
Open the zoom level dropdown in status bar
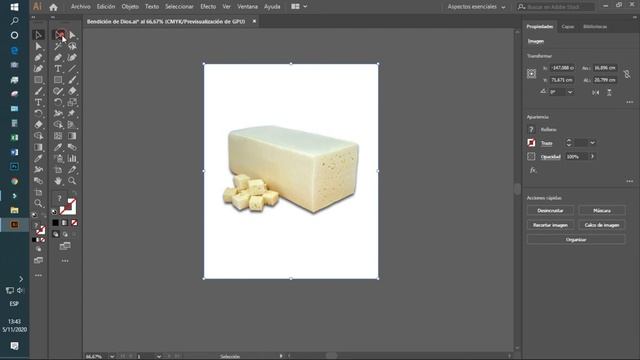[112, 356]
